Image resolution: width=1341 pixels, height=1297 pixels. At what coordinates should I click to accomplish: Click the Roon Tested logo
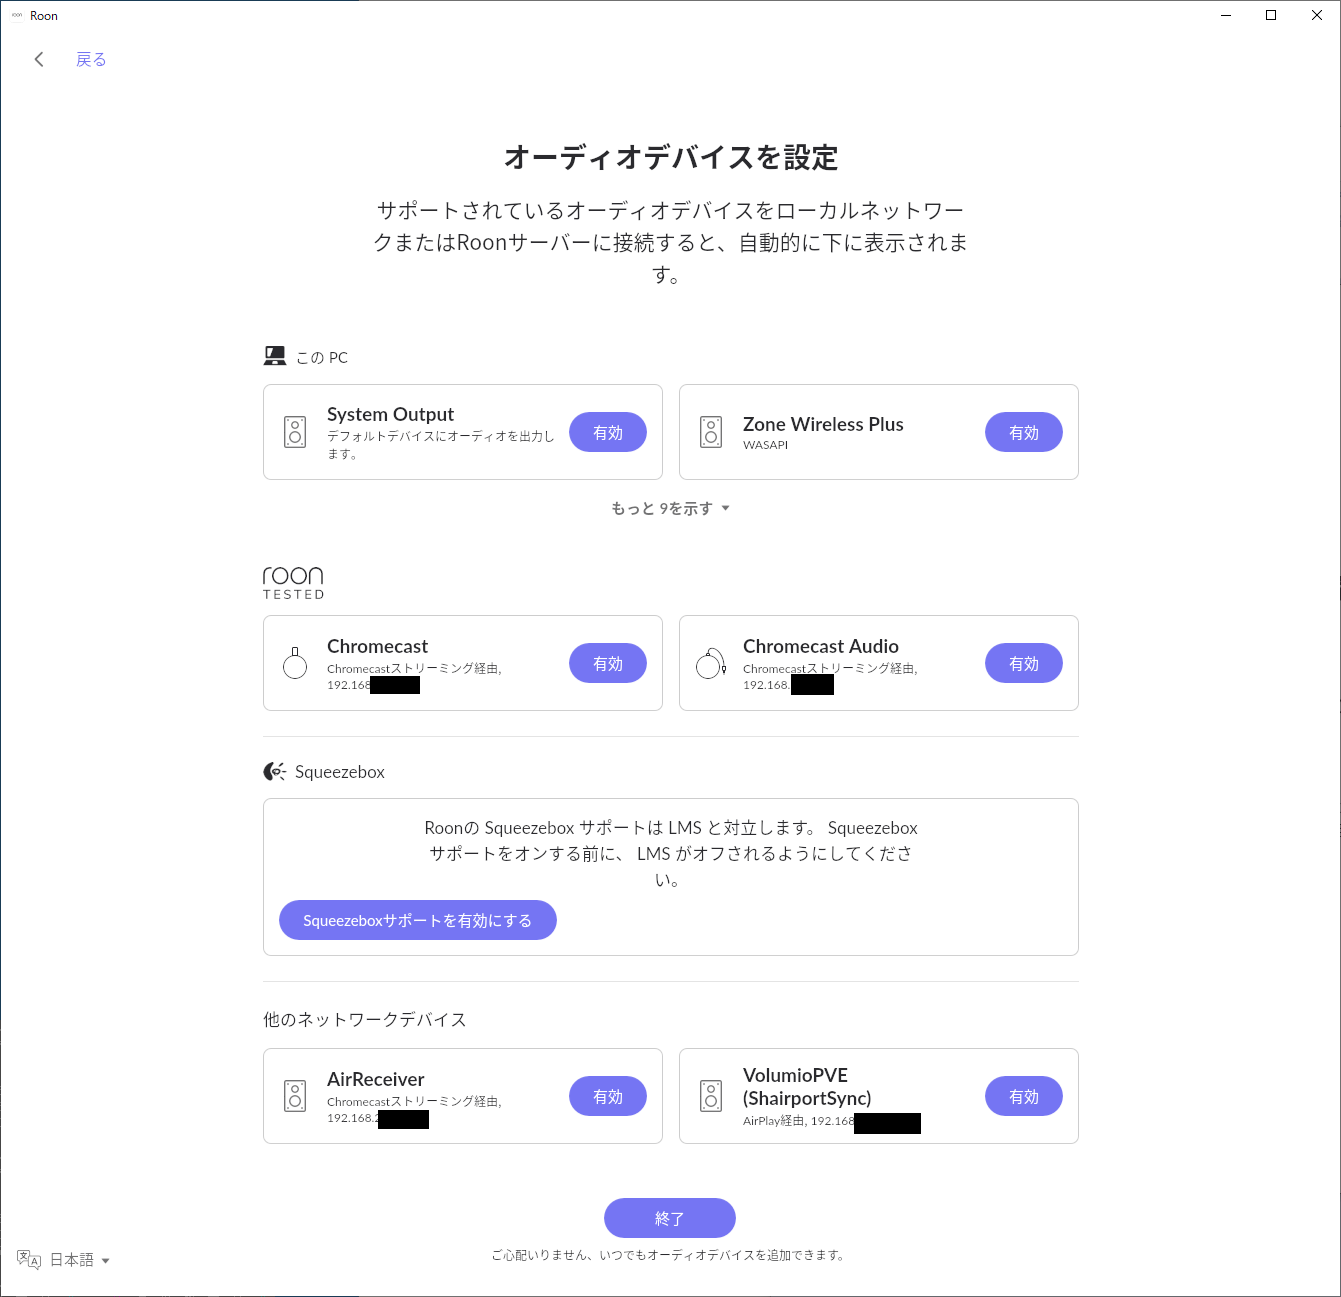[x=293, y=582]
